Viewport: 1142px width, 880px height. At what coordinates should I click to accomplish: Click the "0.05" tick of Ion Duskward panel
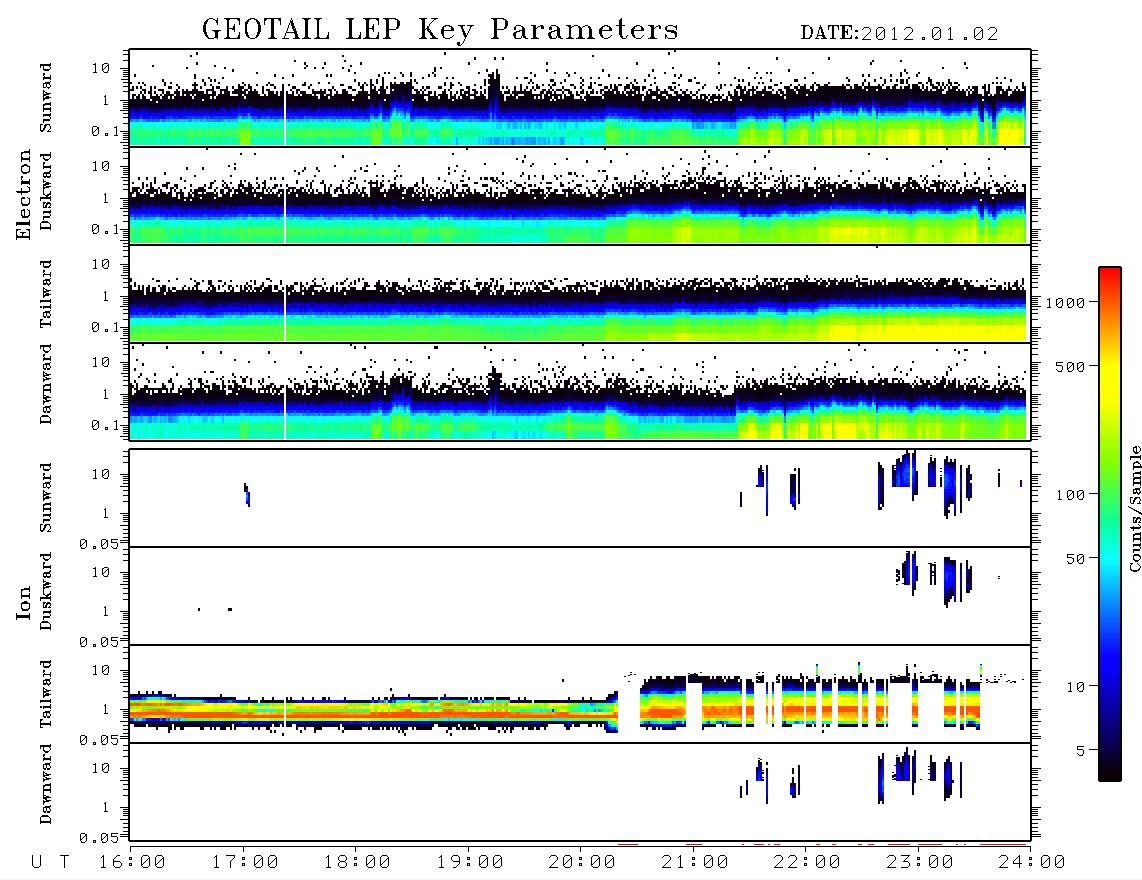coord(98,642)
